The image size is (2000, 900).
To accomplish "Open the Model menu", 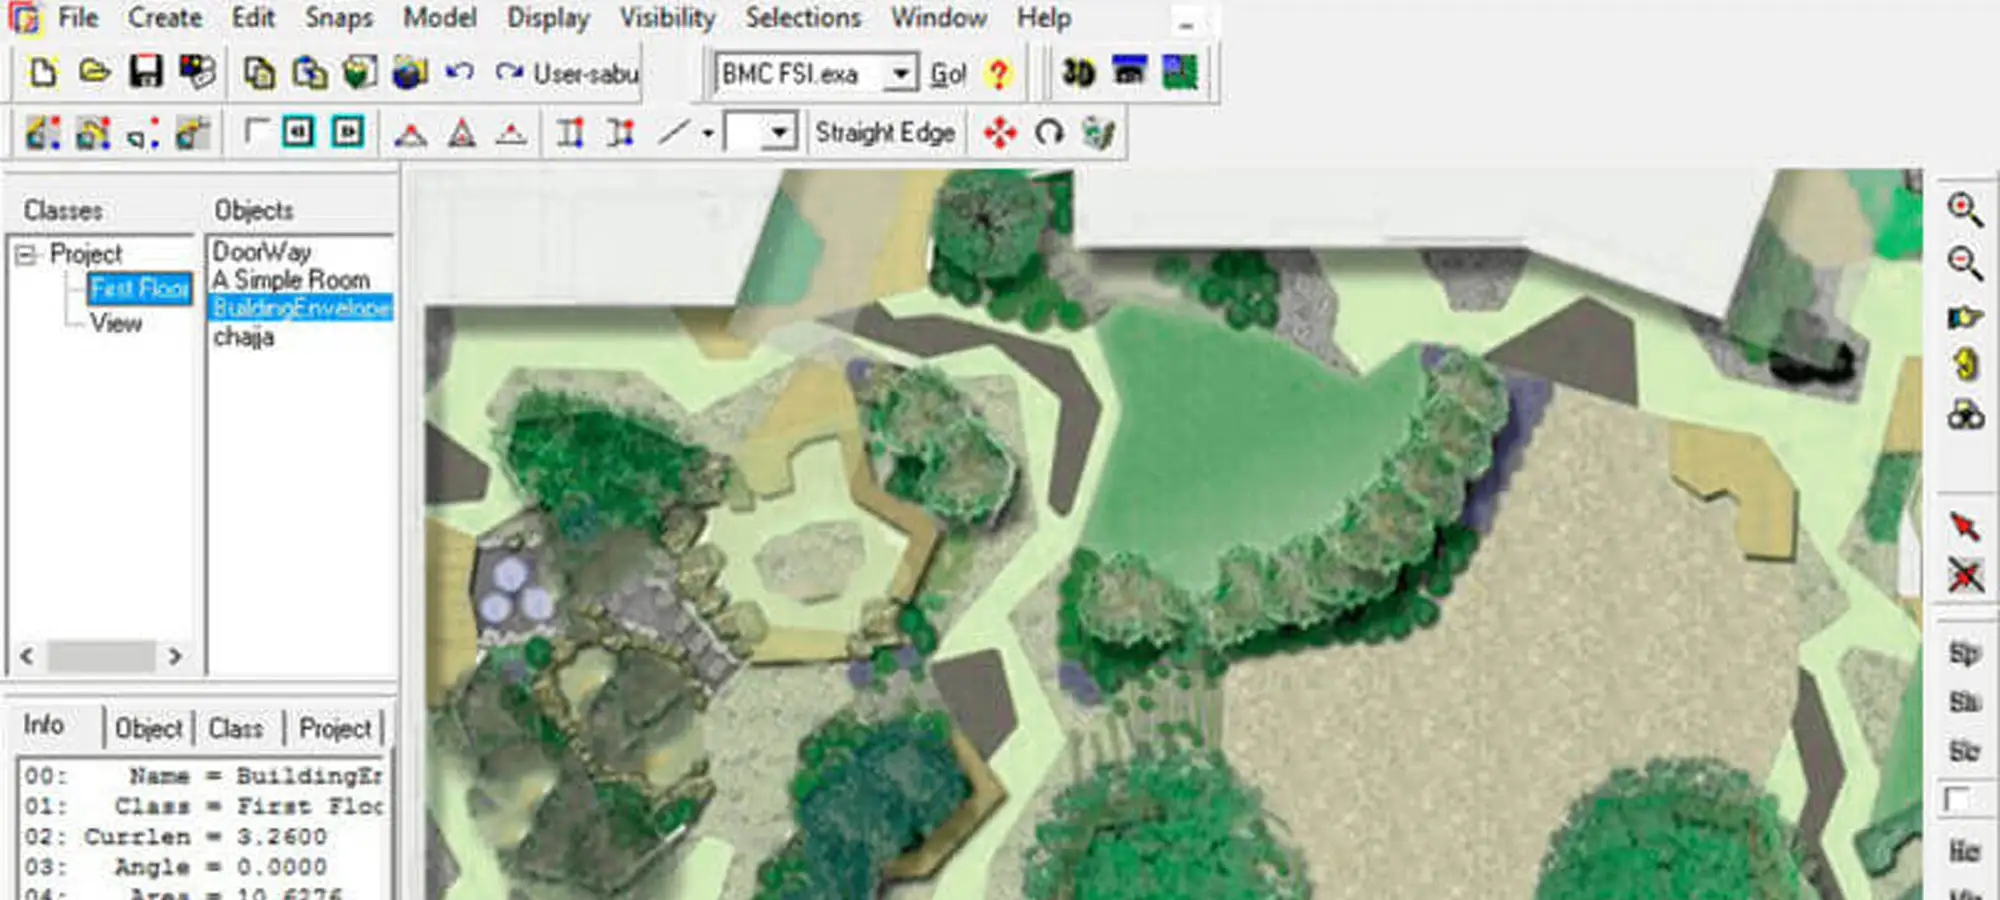I will pos(440,18).
